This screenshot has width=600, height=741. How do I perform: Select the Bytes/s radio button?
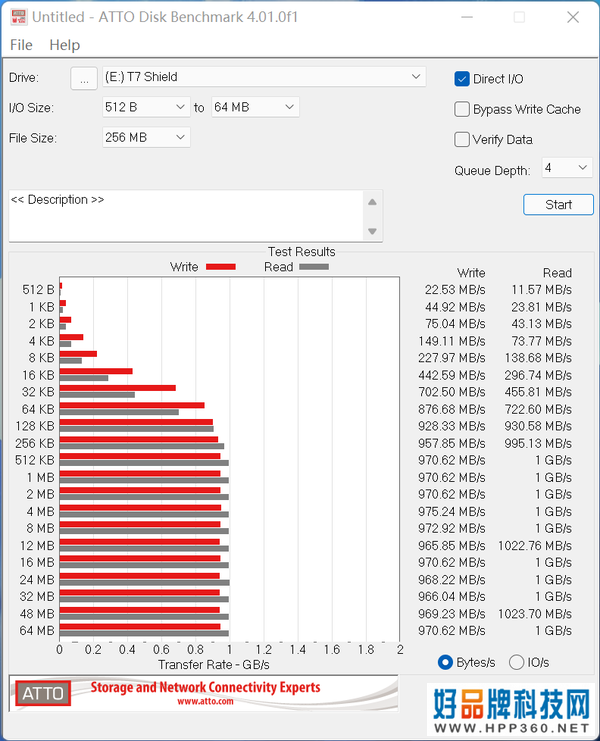pos(445,663)
